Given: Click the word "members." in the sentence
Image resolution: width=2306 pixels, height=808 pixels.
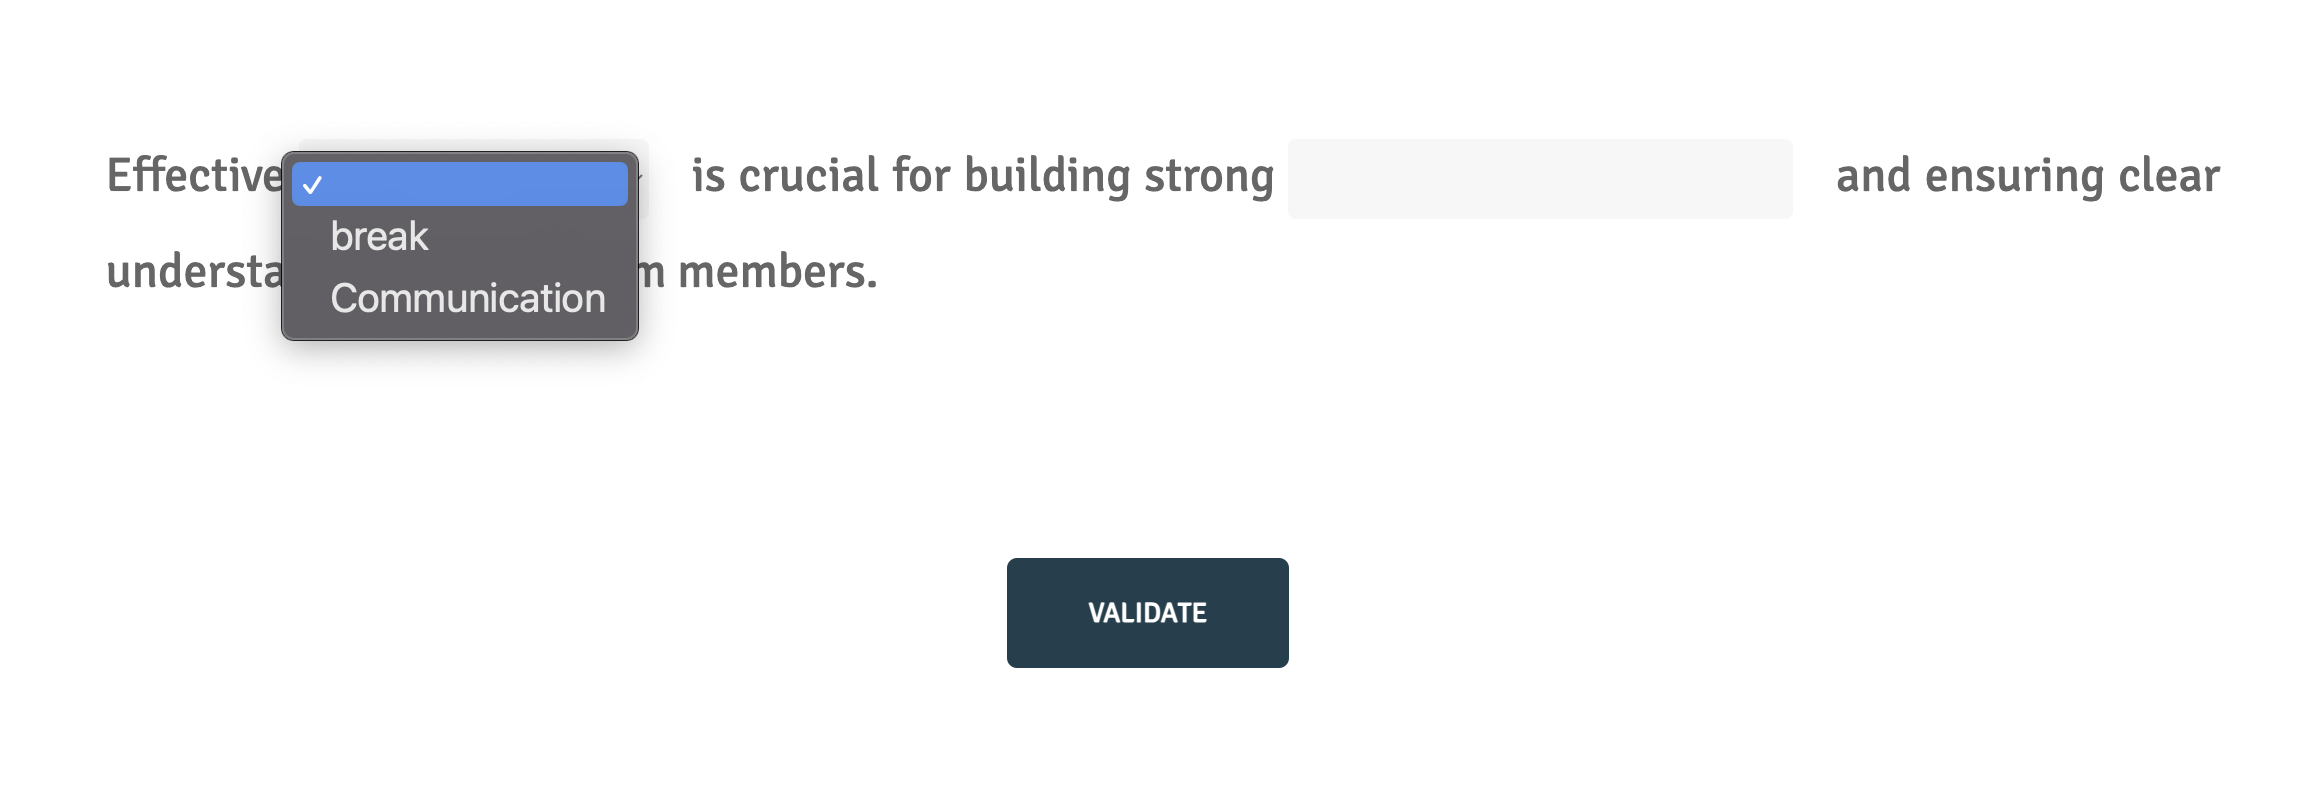Looking at the screenshot, I should pos(778,272).
